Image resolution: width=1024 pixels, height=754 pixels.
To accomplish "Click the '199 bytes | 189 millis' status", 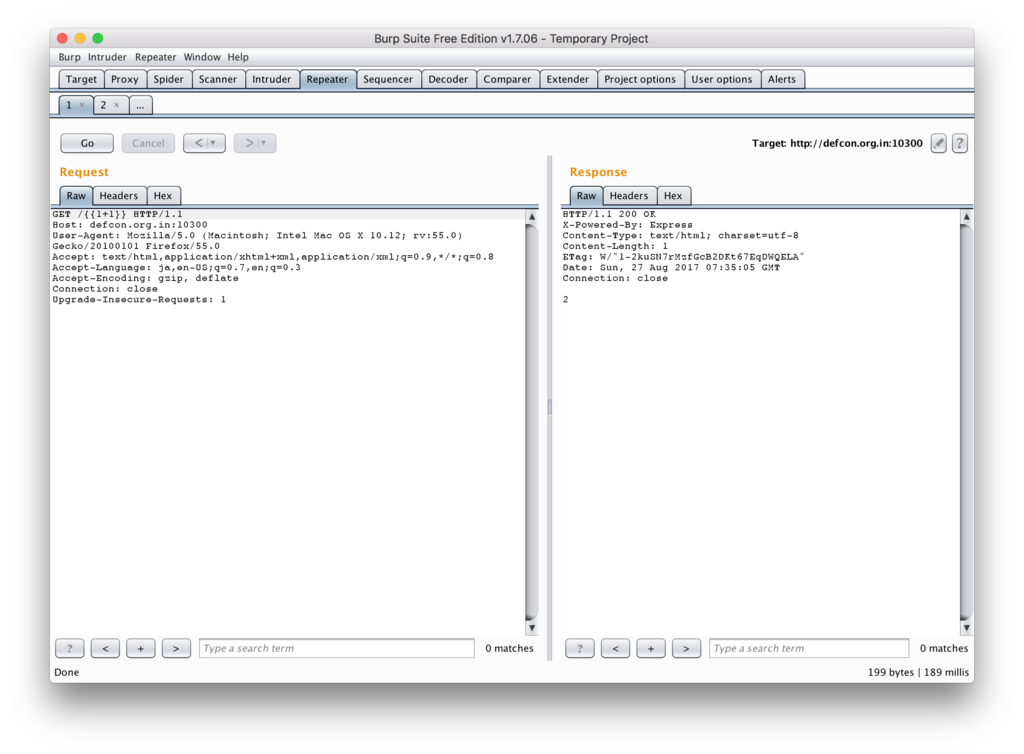I will (918, 672).
